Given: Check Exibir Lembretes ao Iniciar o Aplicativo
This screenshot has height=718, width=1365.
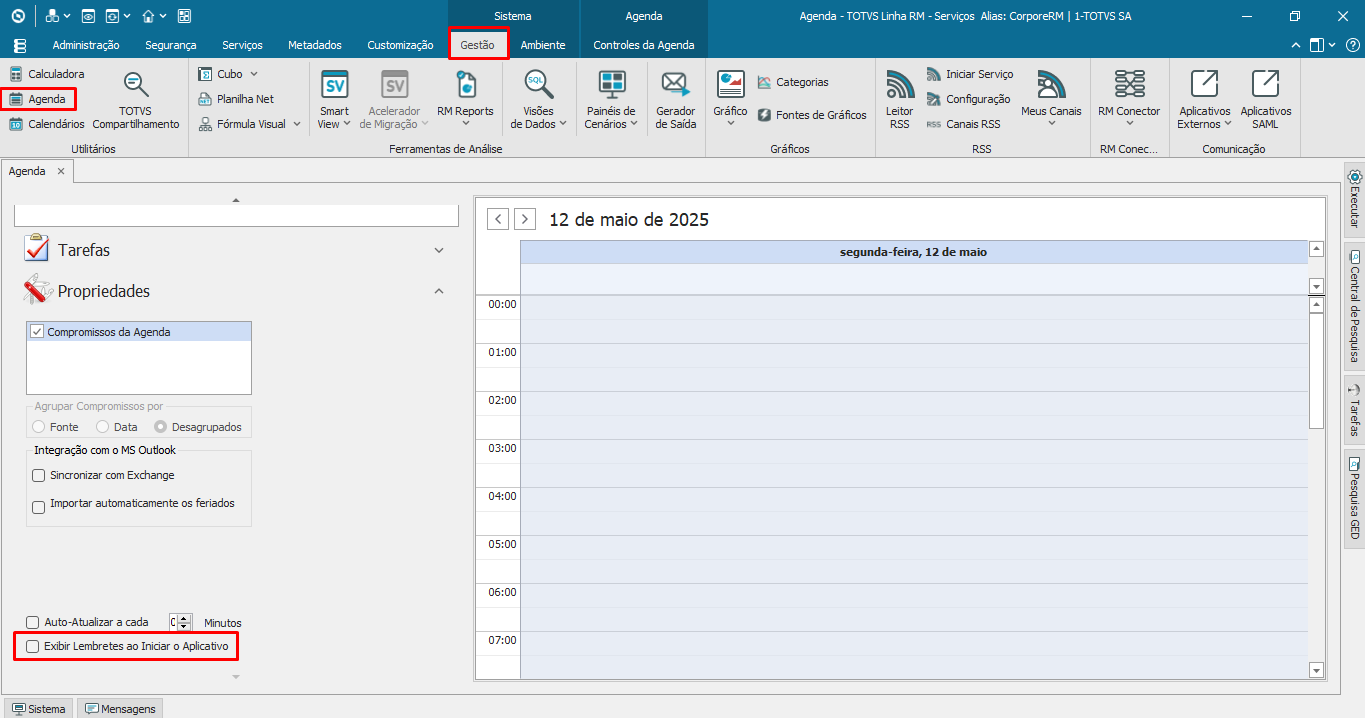Looking at the screenshot, I should click(x=33, y=647).
